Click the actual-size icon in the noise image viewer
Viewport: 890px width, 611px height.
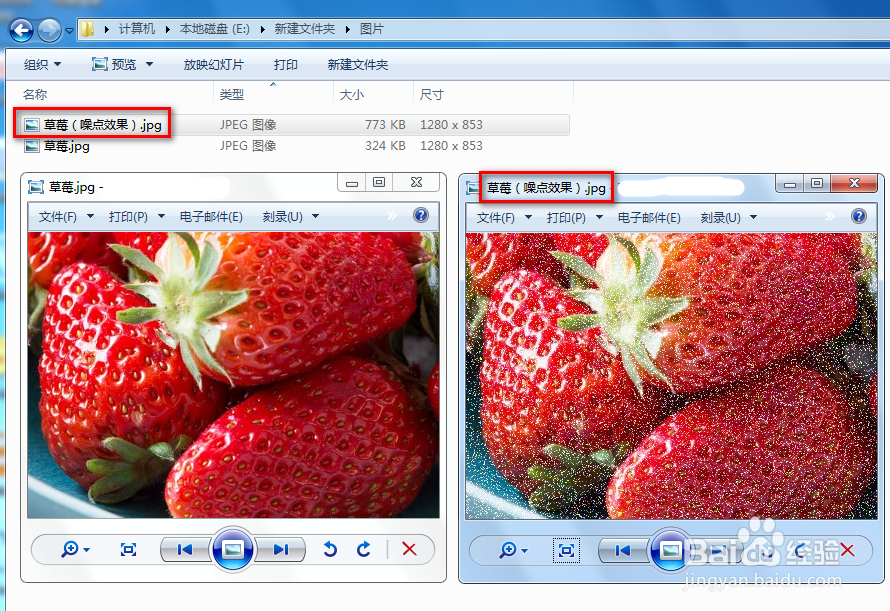pos(566,551)
